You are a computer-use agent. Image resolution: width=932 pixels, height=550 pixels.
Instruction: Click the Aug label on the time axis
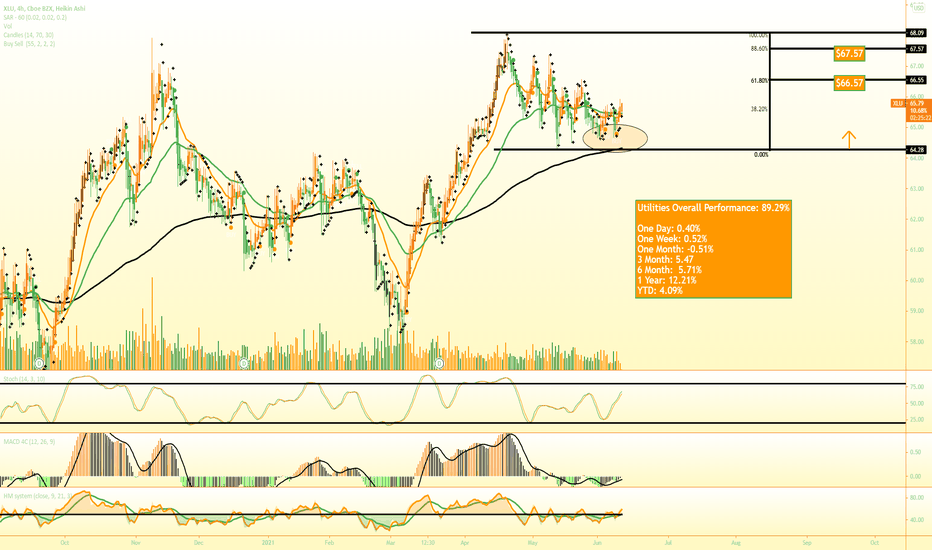click(736, 542)
